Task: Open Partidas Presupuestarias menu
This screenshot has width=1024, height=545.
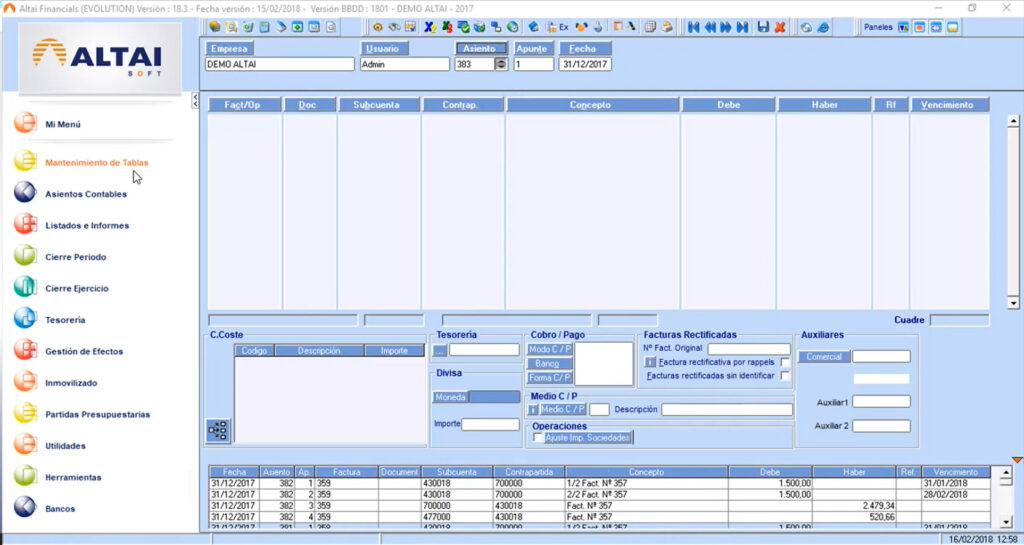Action: (x=97, y=414)
